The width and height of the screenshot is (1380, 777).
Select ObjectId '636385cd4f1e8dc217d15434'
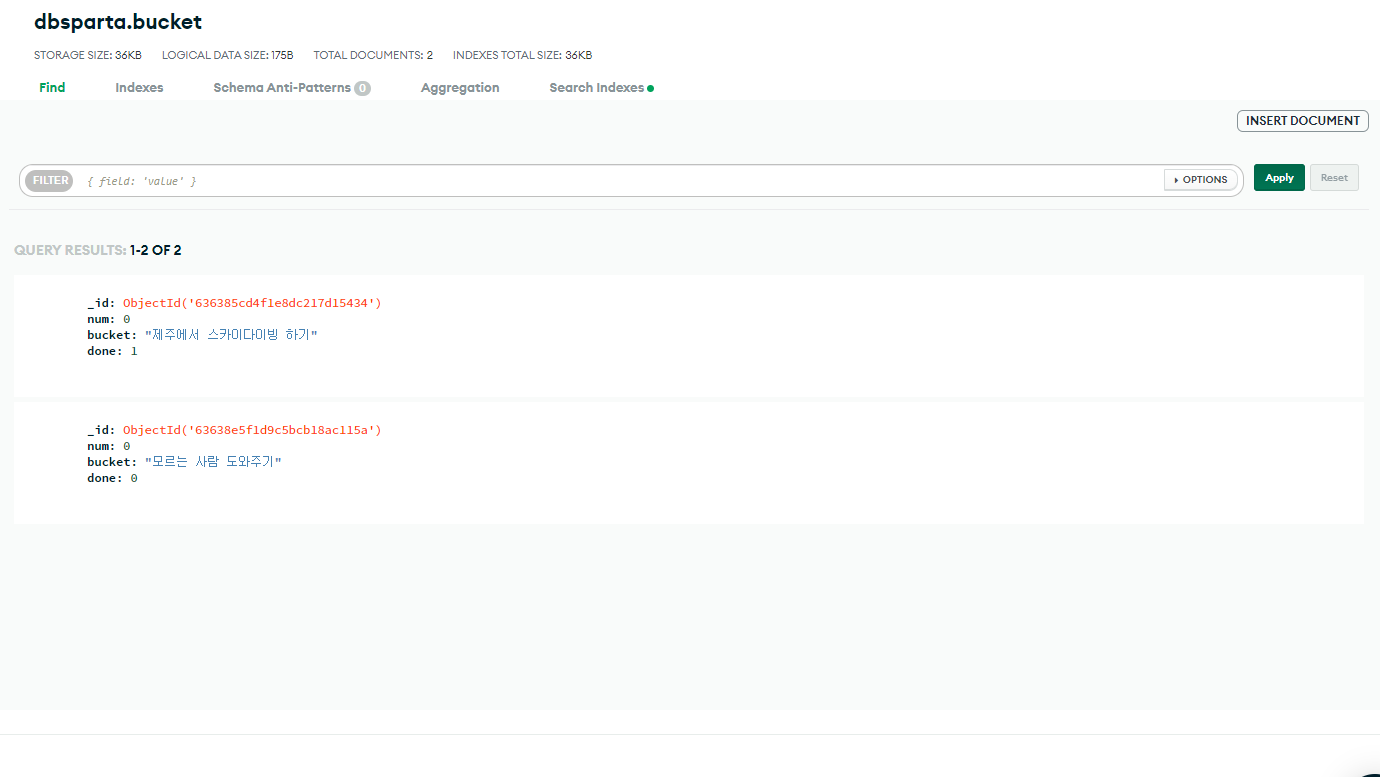point(252,303)
